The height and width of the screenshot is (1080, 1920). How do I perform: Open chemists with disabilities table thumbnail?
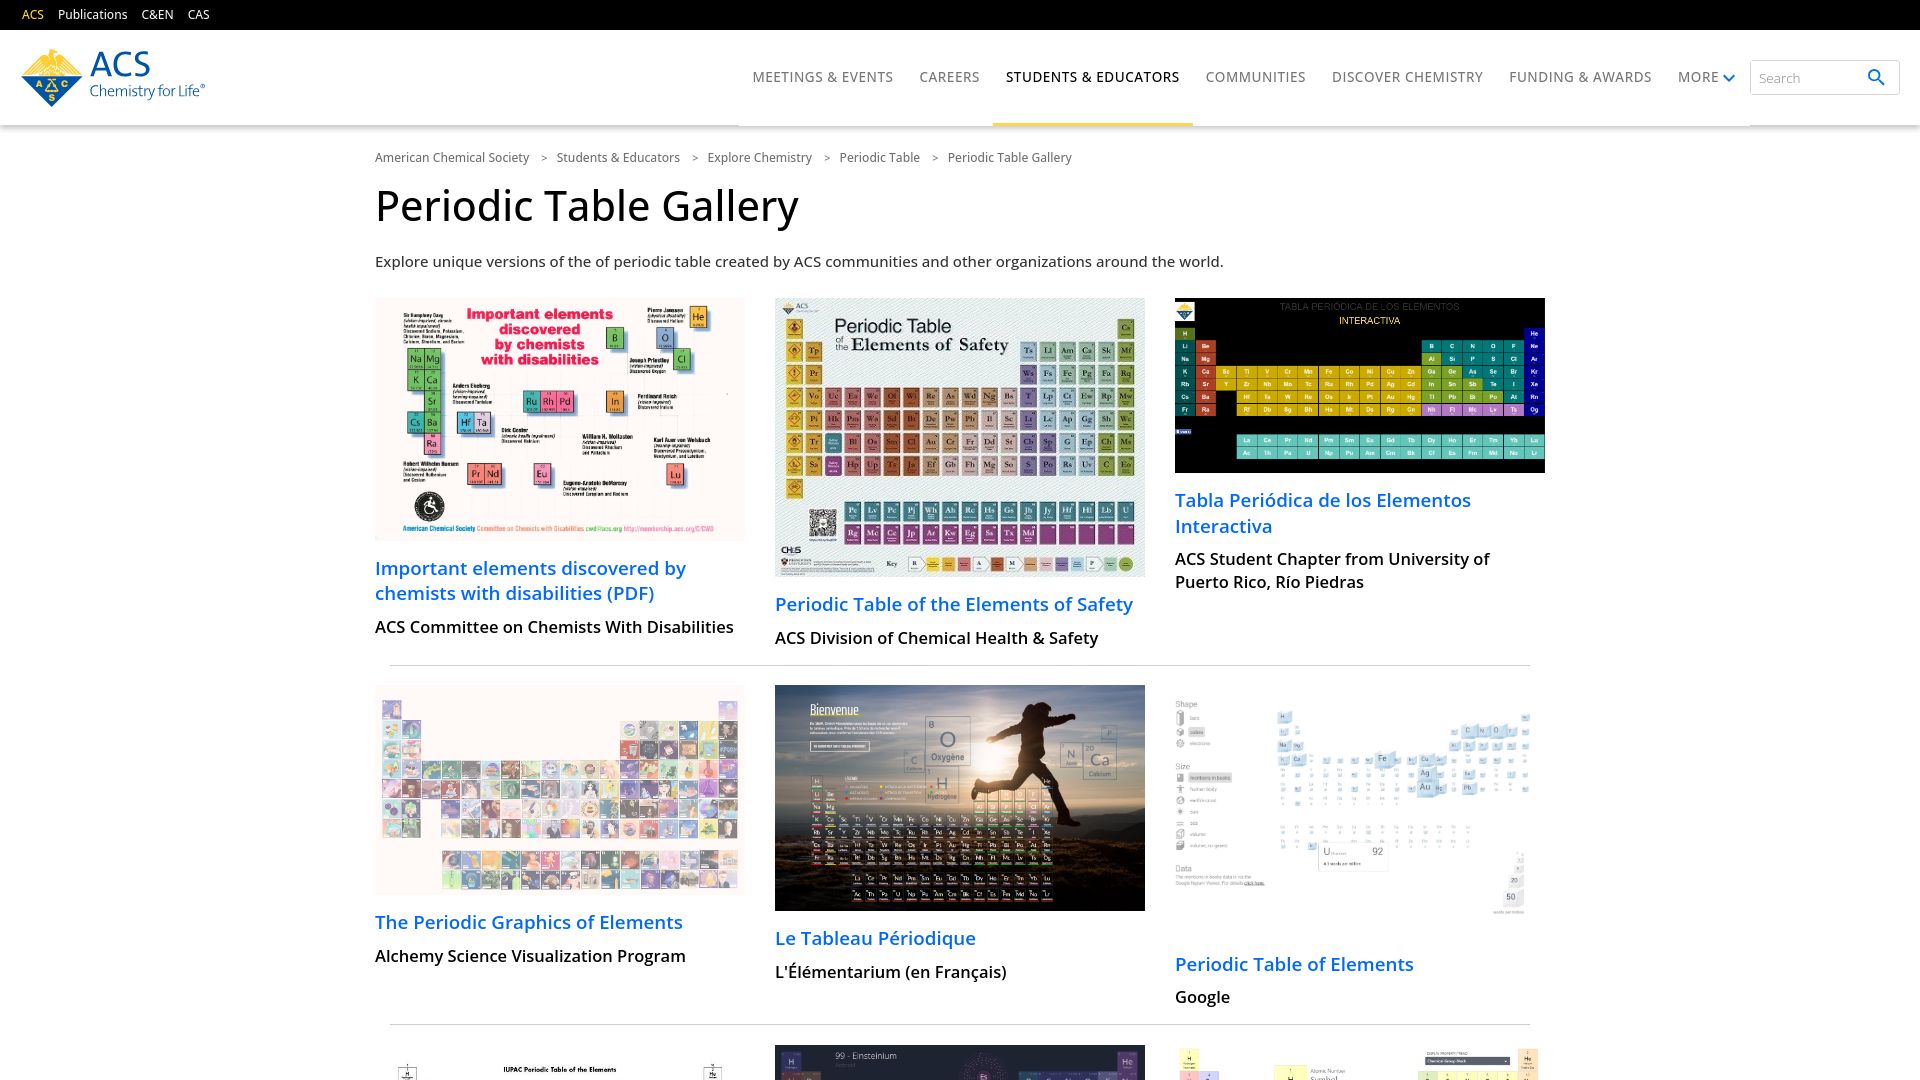560,419
